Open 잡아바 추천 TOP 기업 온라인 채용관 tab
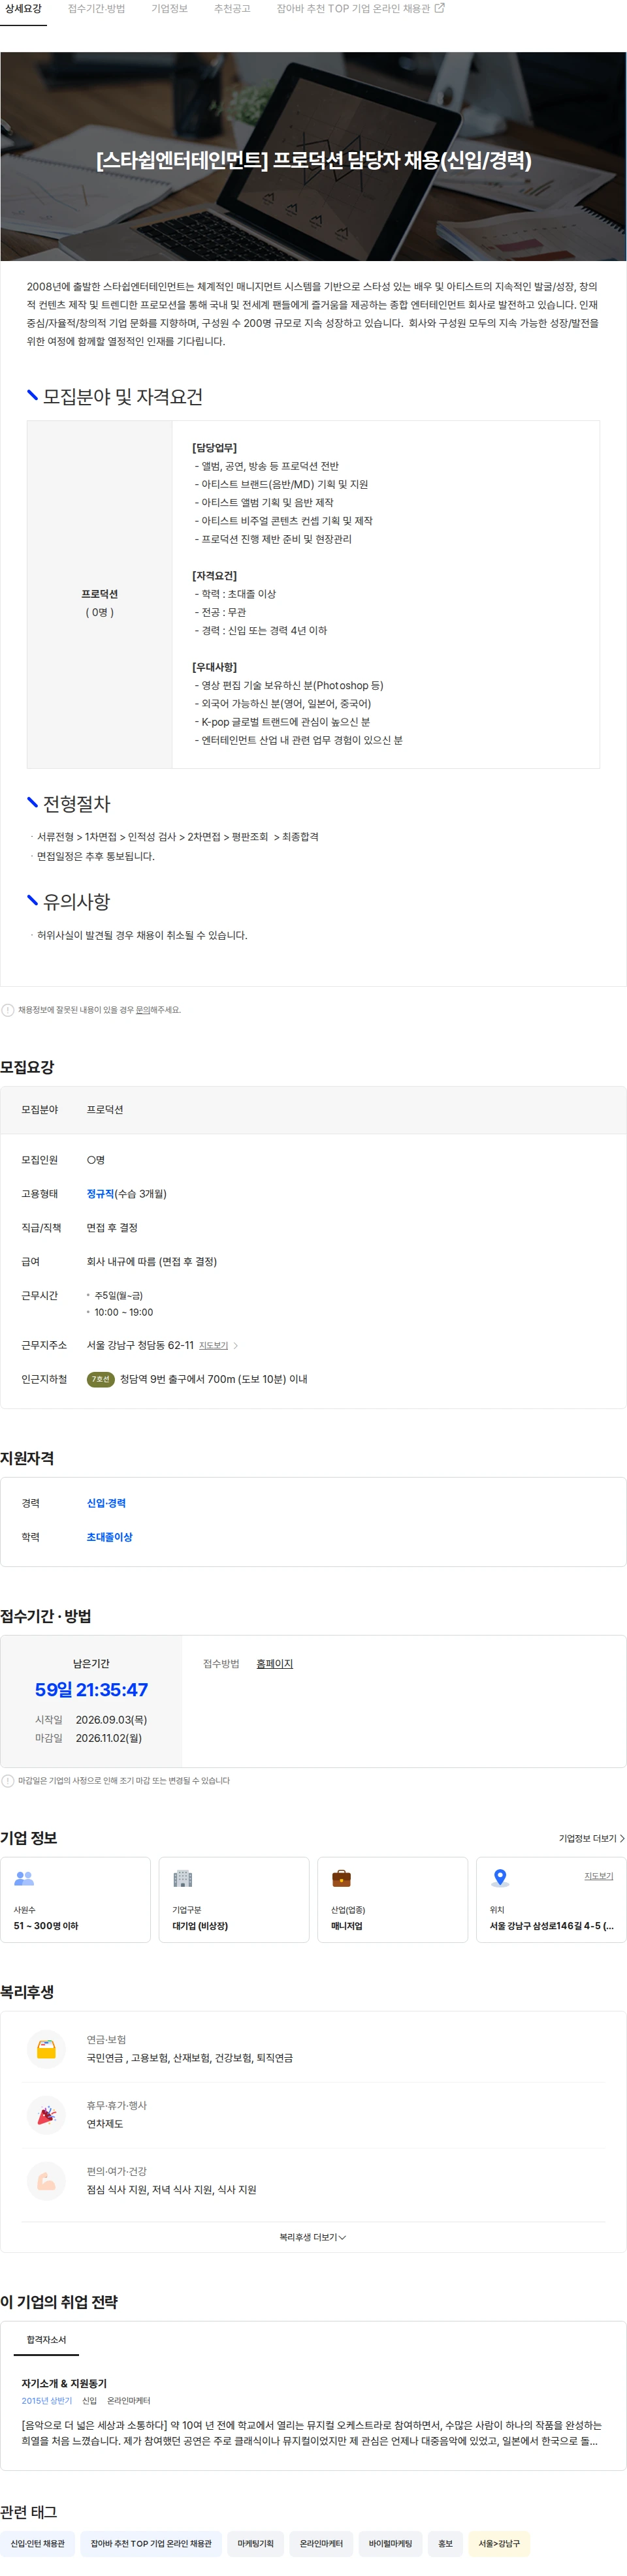 (353, 9)
